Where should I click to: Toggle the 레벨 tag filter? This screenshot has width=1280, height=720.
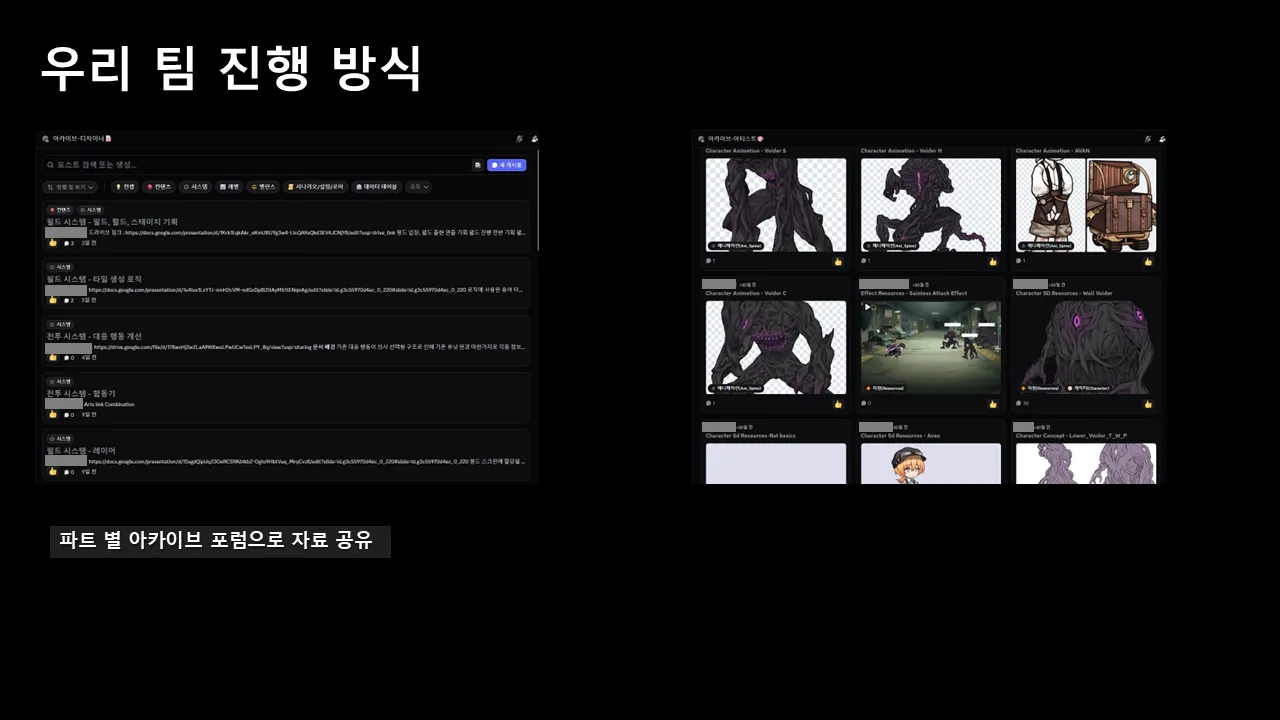coord(230,187)
